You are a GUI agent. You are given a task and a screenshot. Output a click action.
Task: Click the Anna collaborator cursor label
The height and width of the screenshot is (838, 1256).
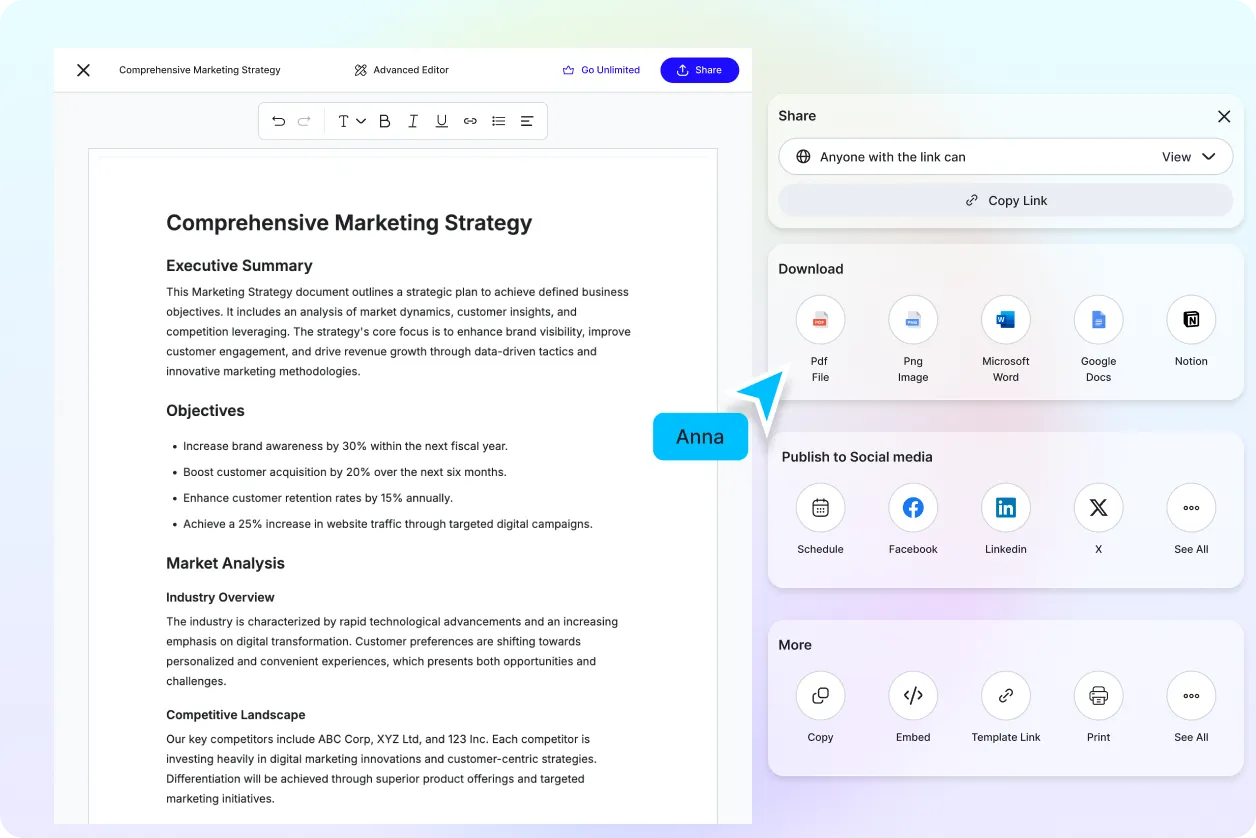(x=700, y=436)
